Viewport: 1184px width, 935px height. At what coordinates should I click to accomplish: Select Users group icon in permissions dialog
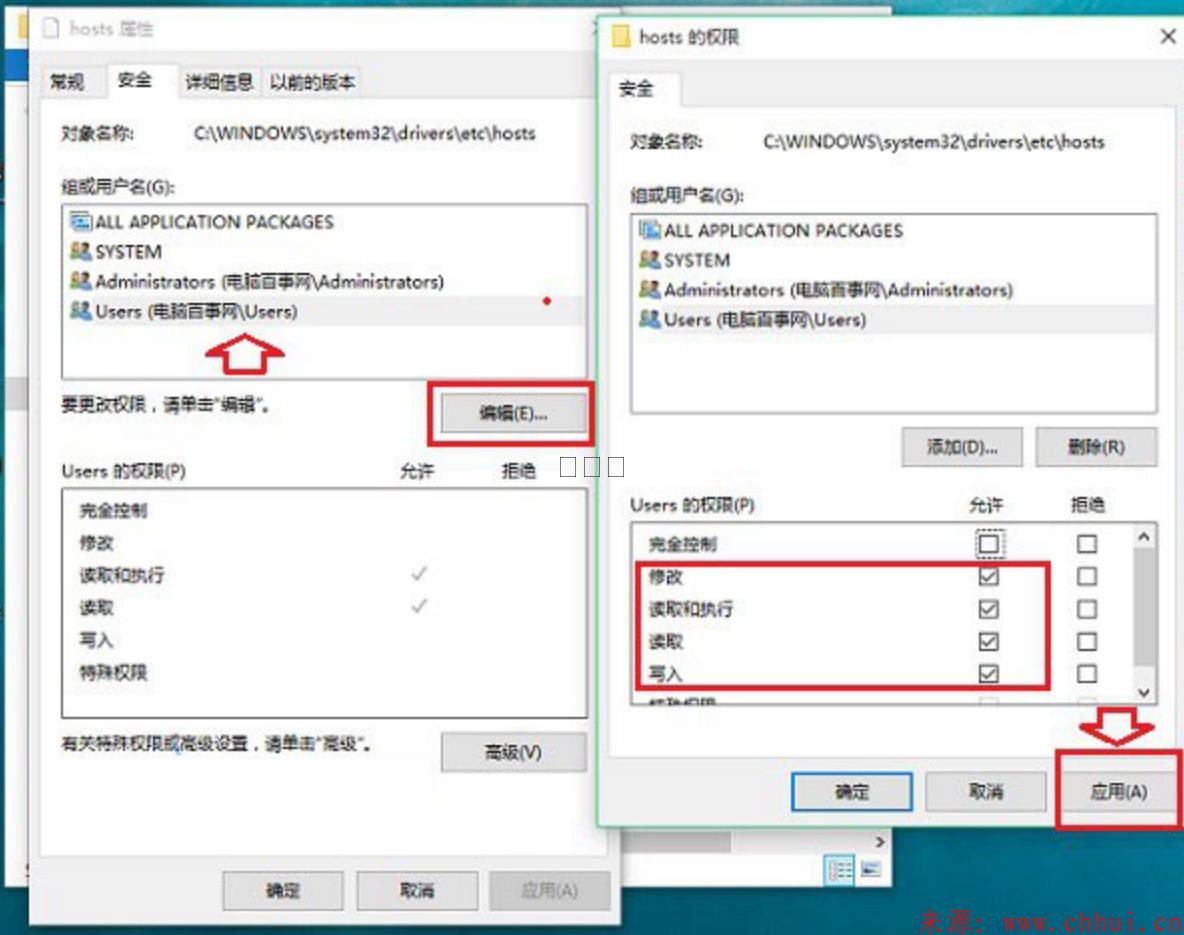point(649,319)
